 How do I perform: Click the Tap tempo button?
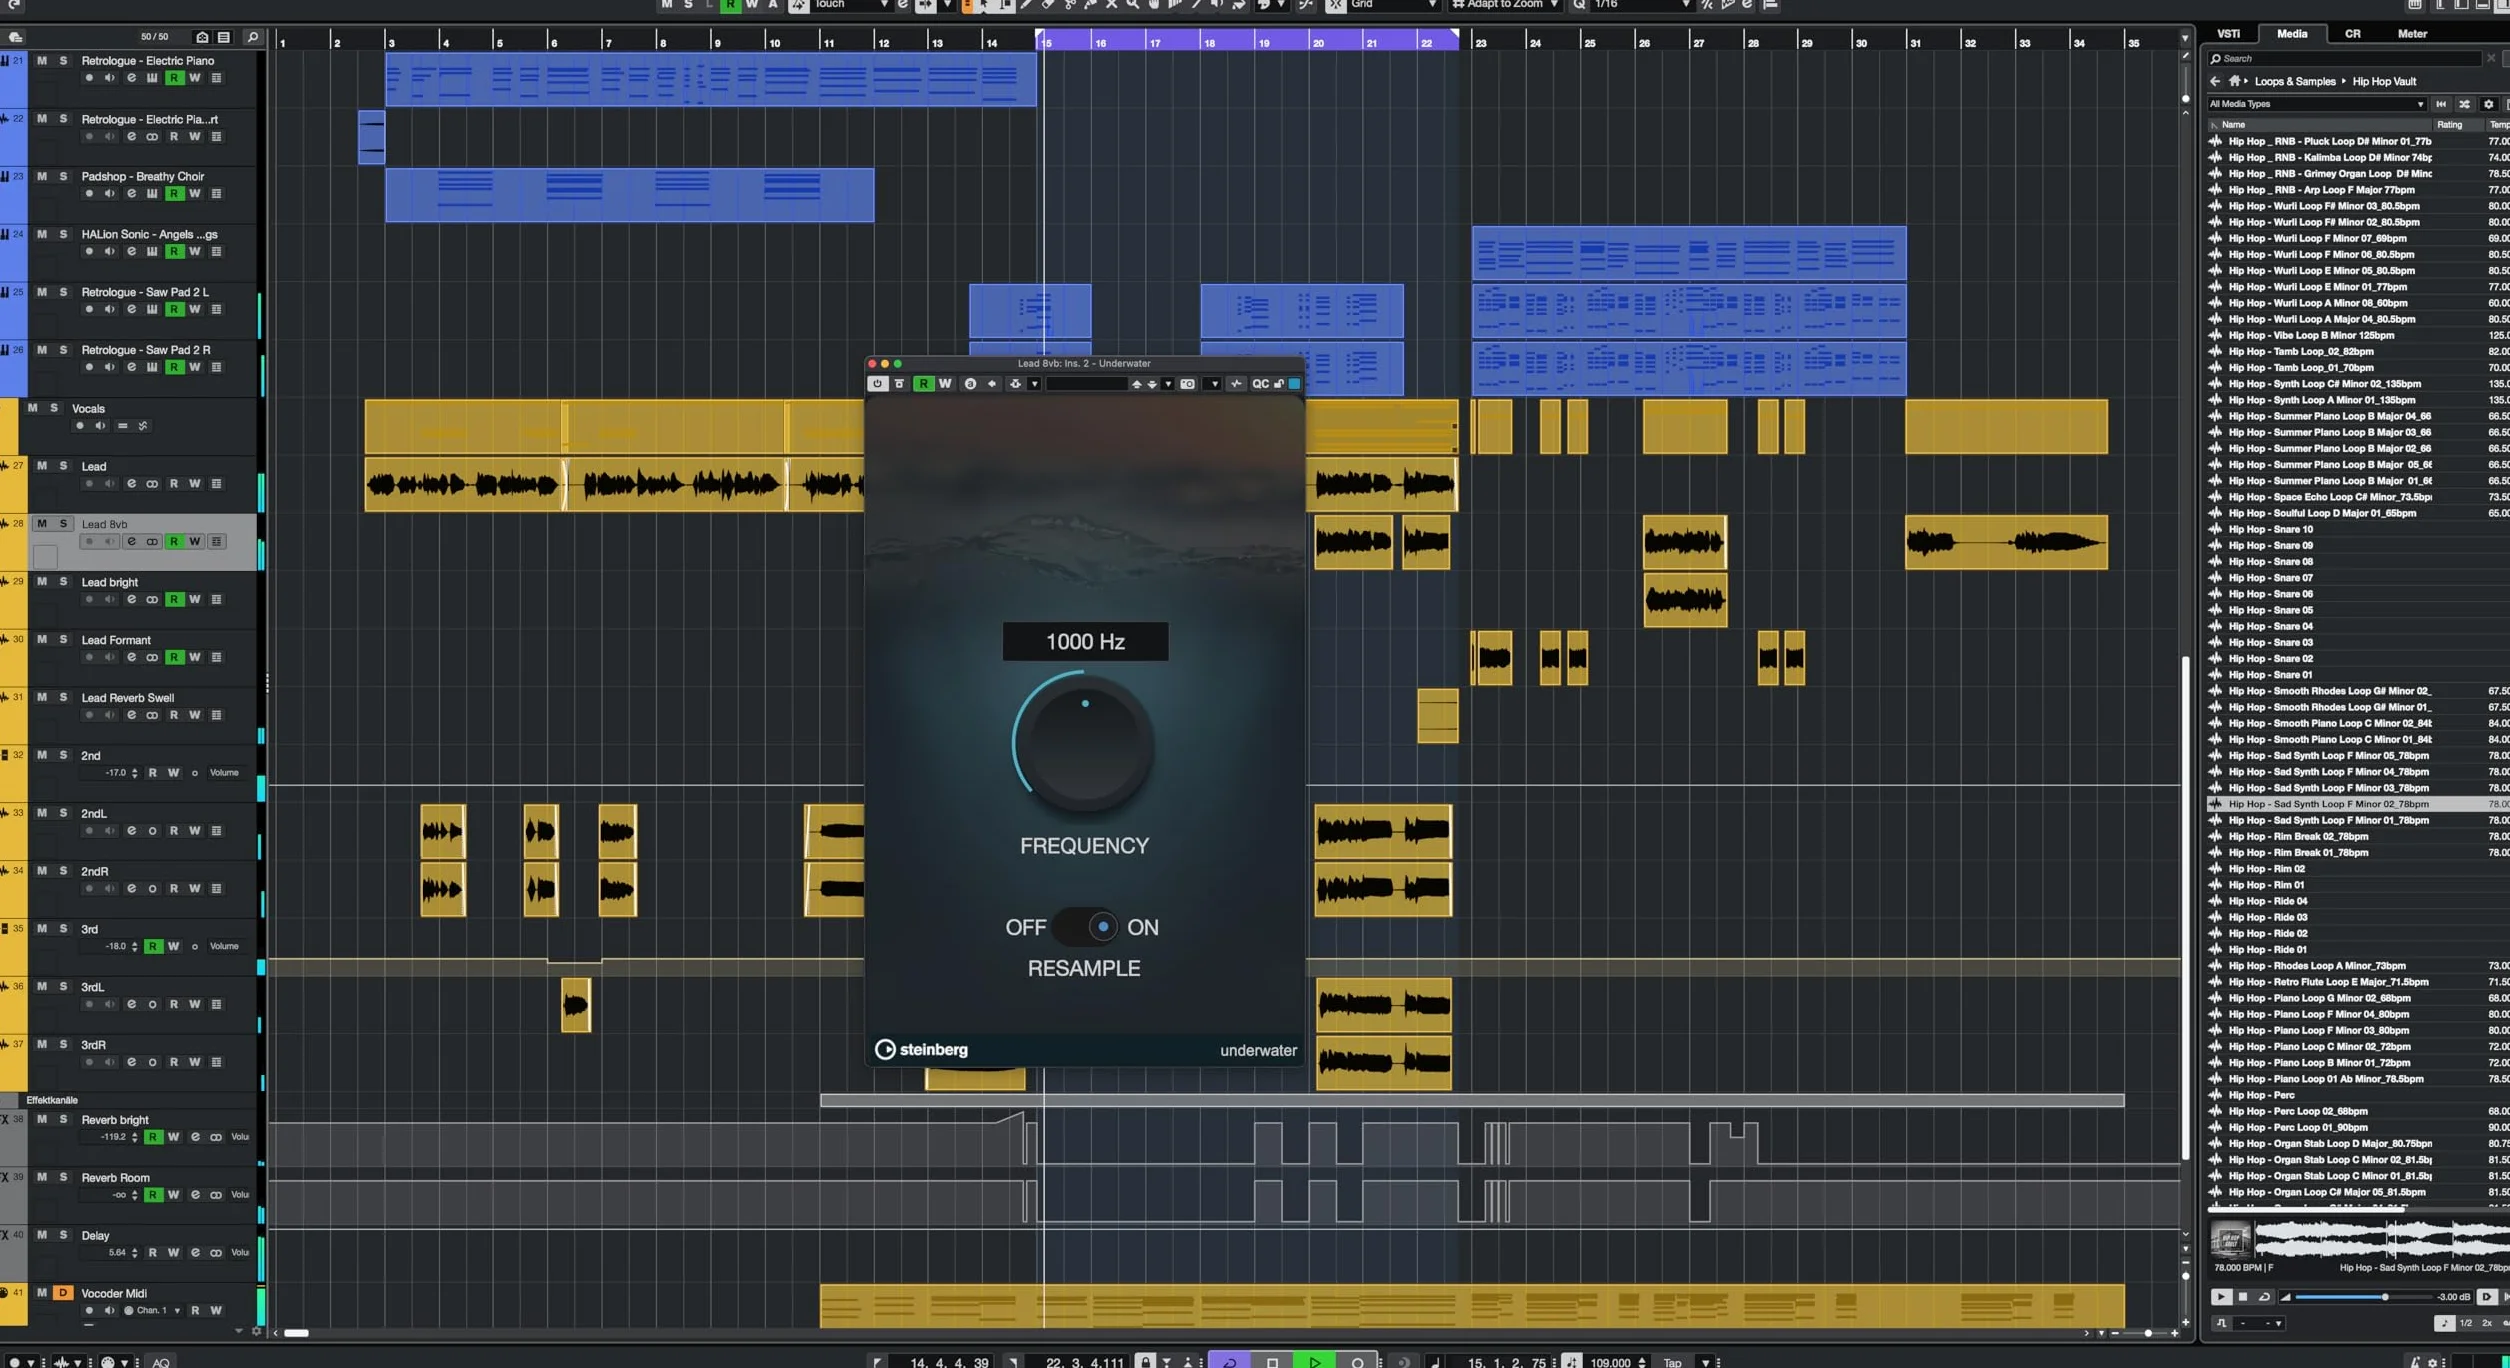click(x=1672, y=1362)
